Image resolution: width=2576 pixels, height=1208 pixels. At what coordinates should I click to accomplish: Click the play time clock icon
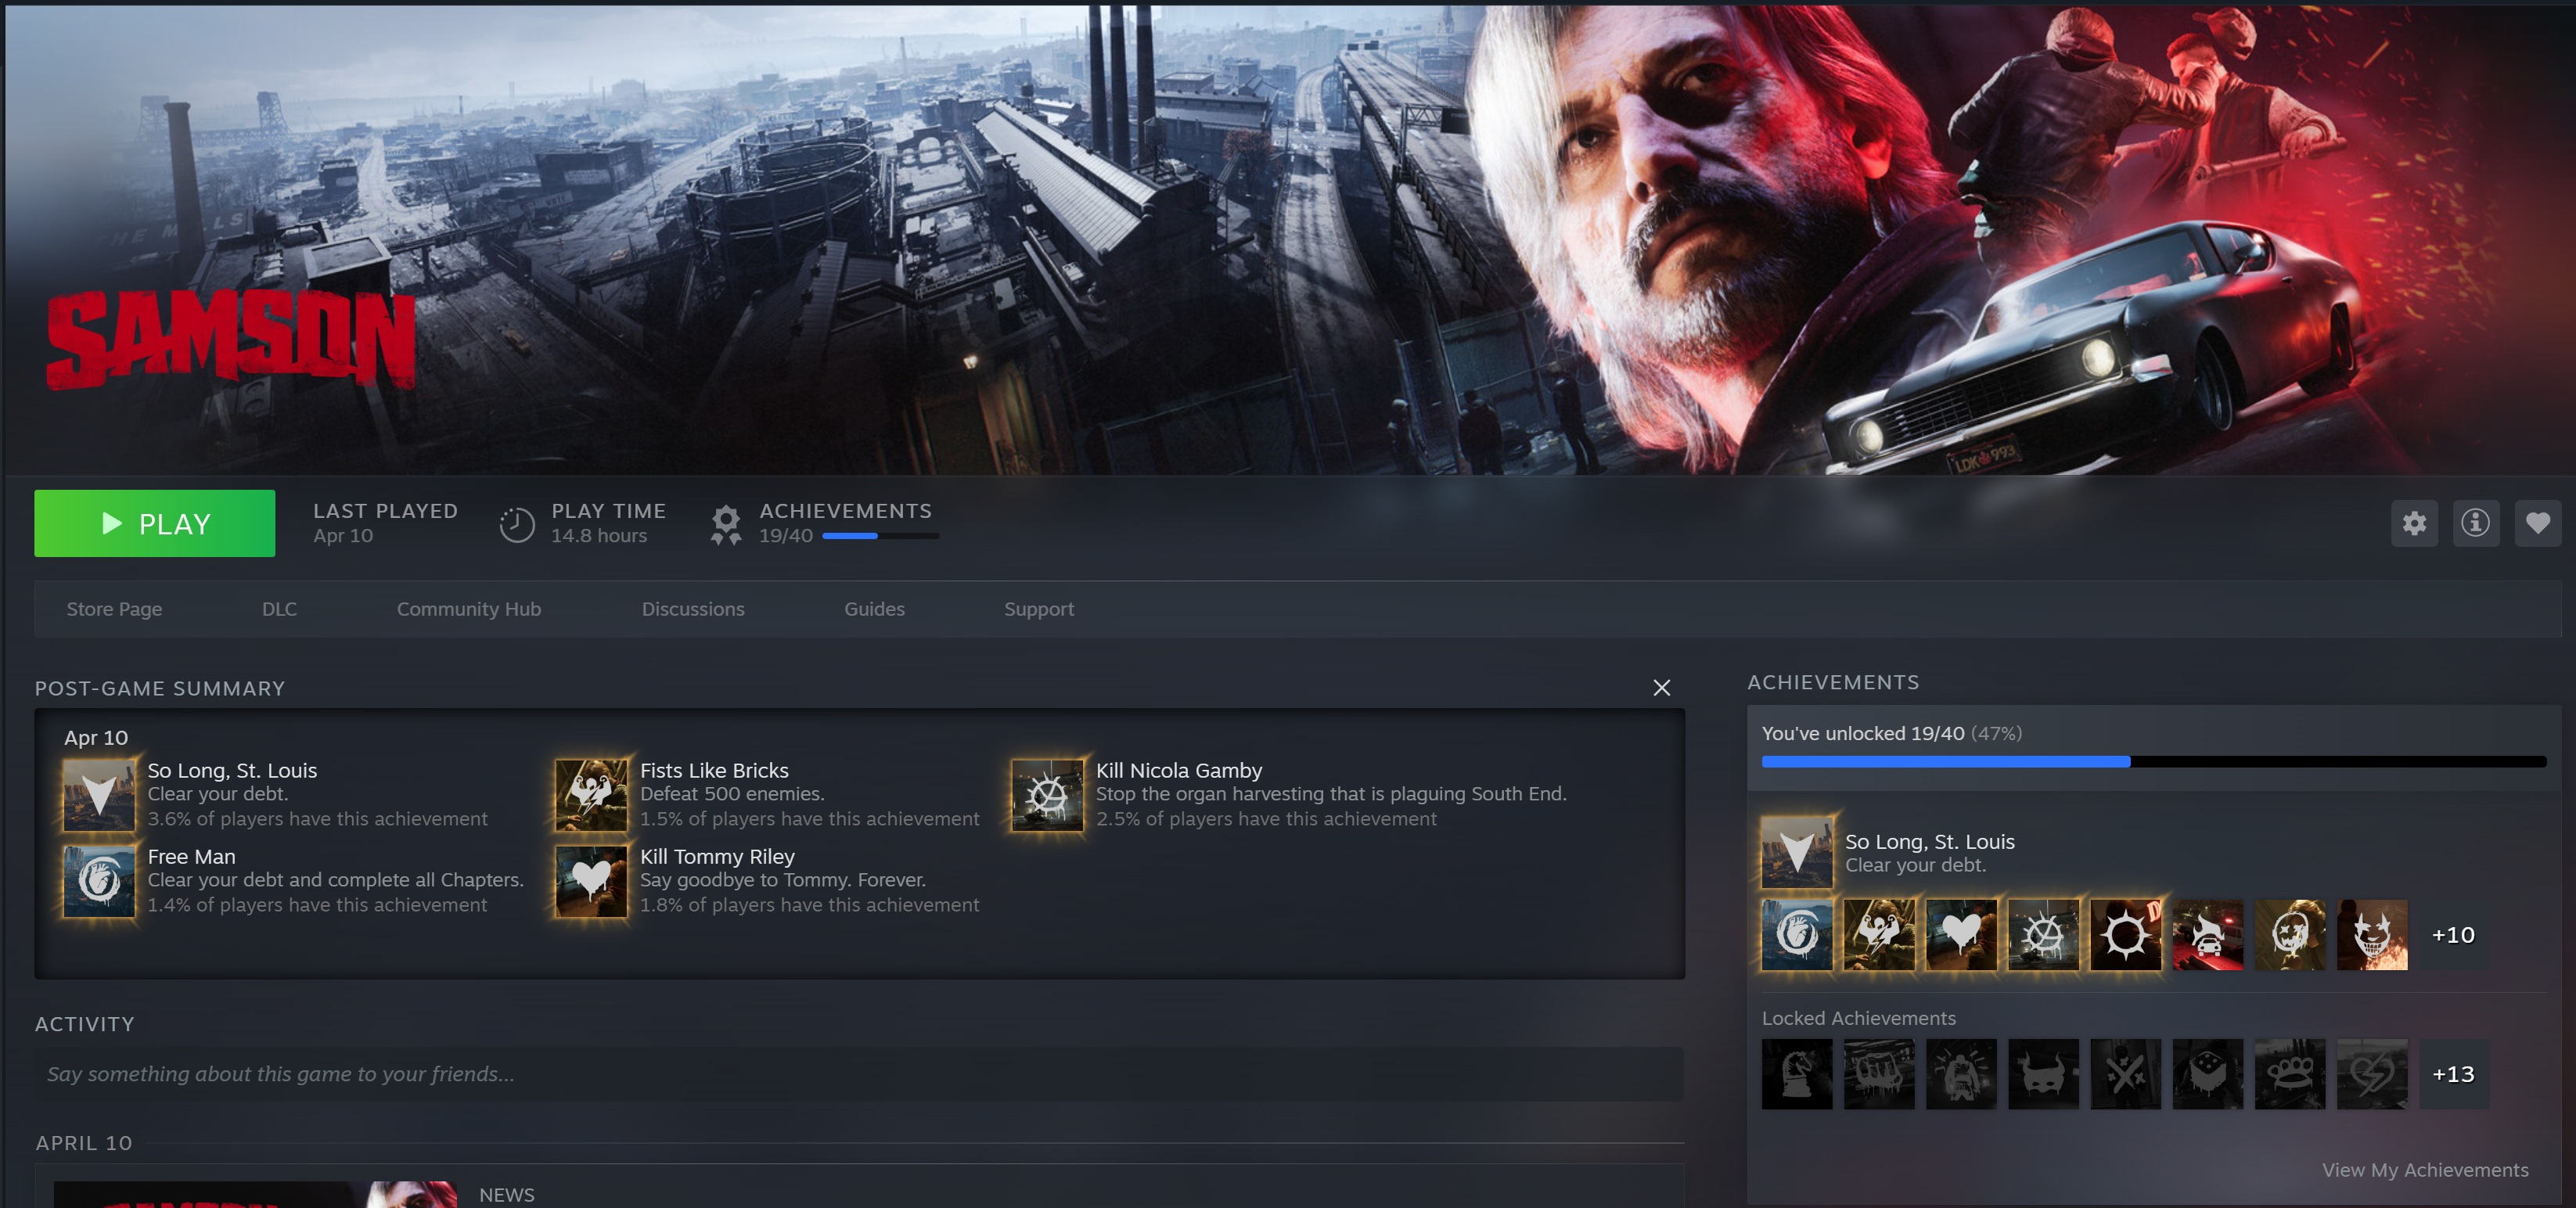(x=517, y=524)
